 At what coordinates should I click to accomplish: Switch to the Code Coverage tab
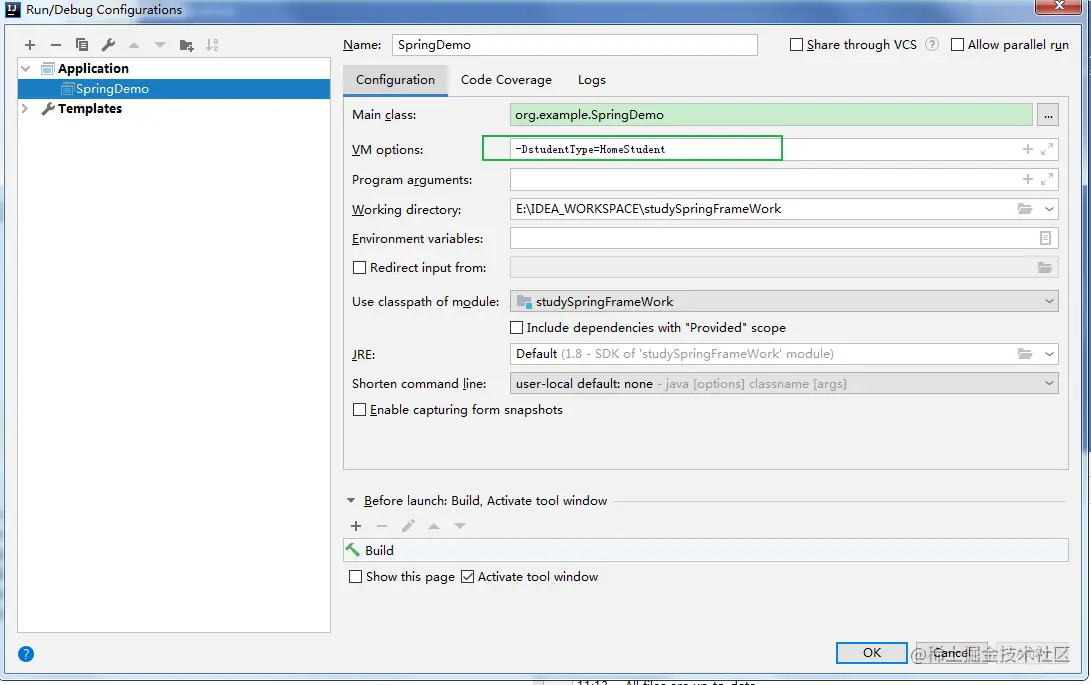click(506, 80)
